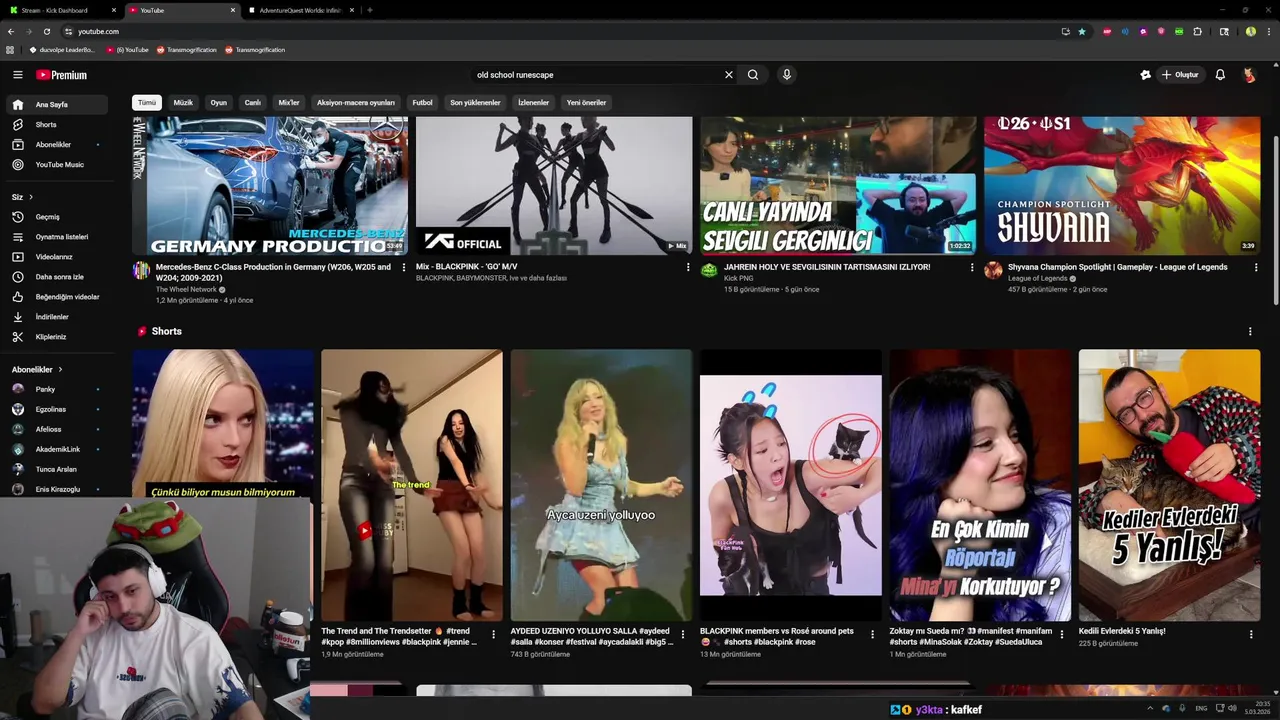Open options for Trend and Trendsetter short

coord(493,634)
